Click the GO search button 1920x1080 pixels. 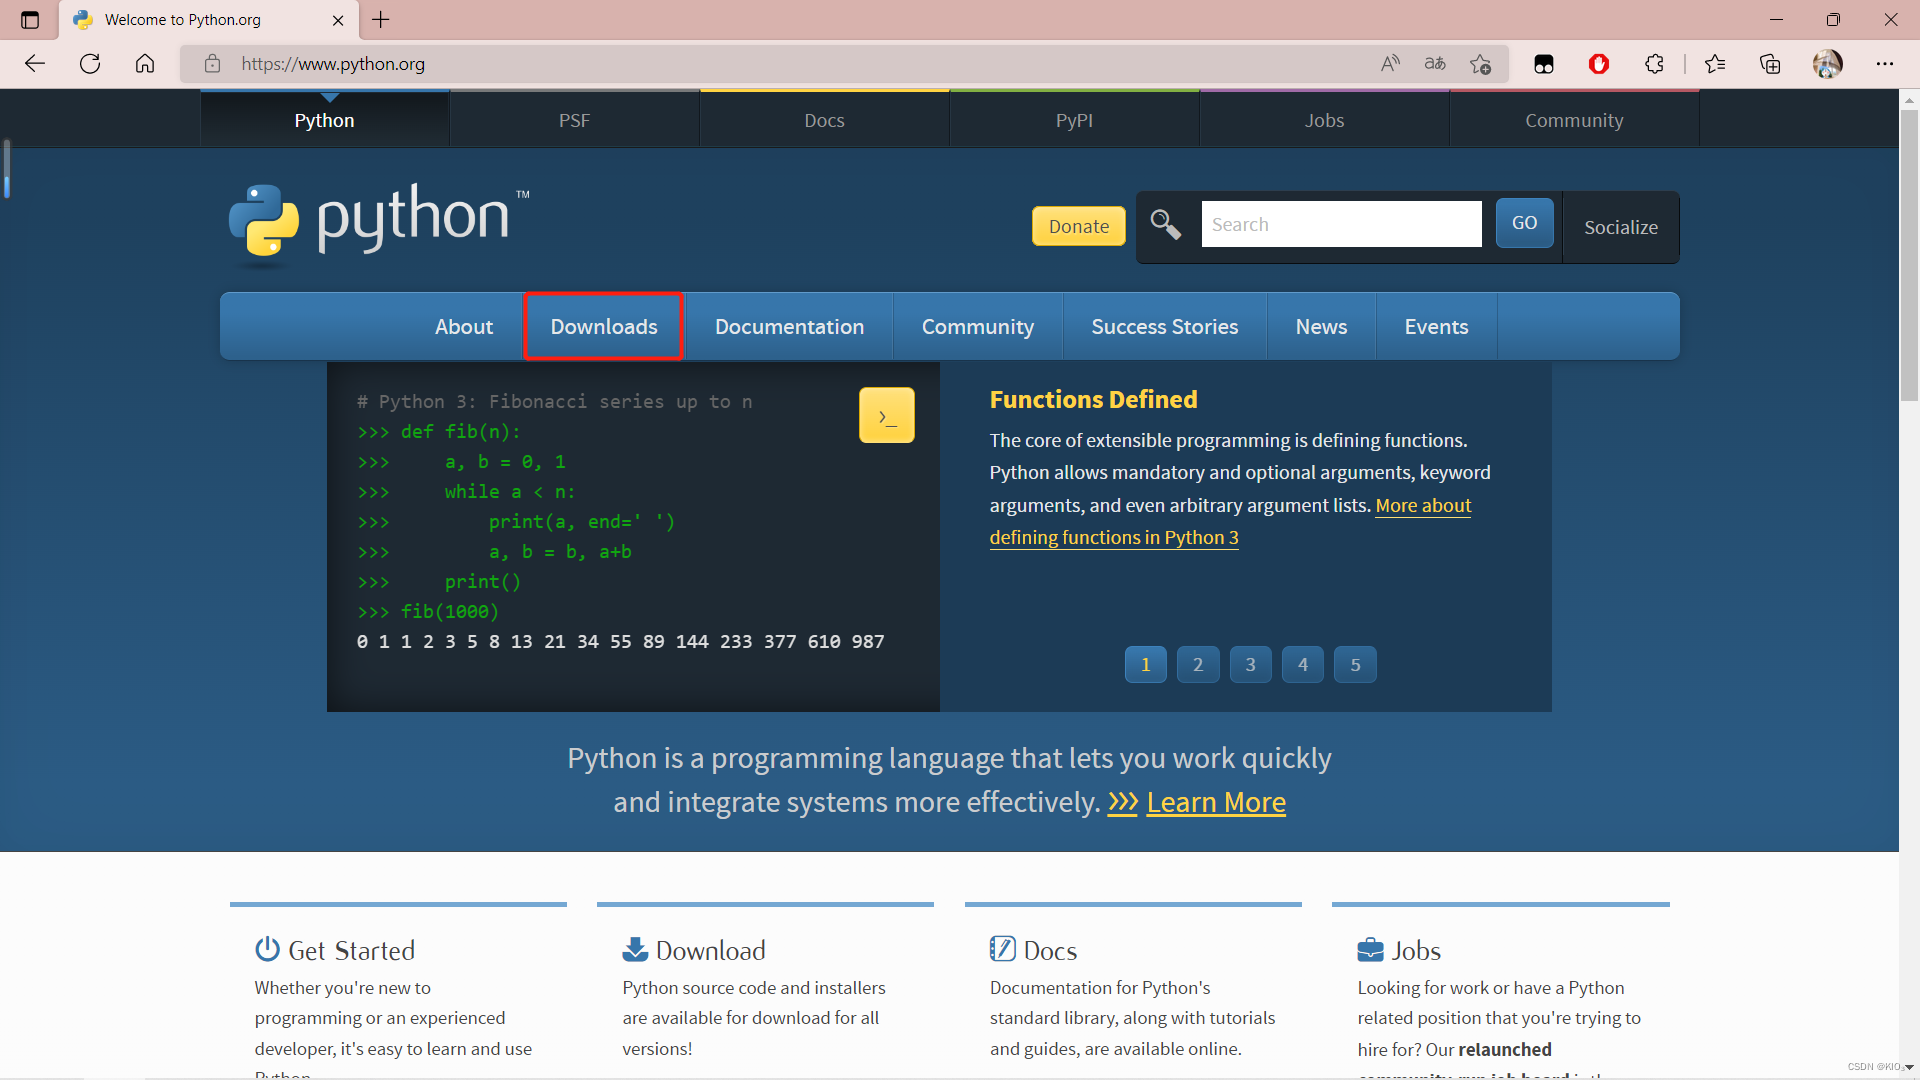[1524, 222]
